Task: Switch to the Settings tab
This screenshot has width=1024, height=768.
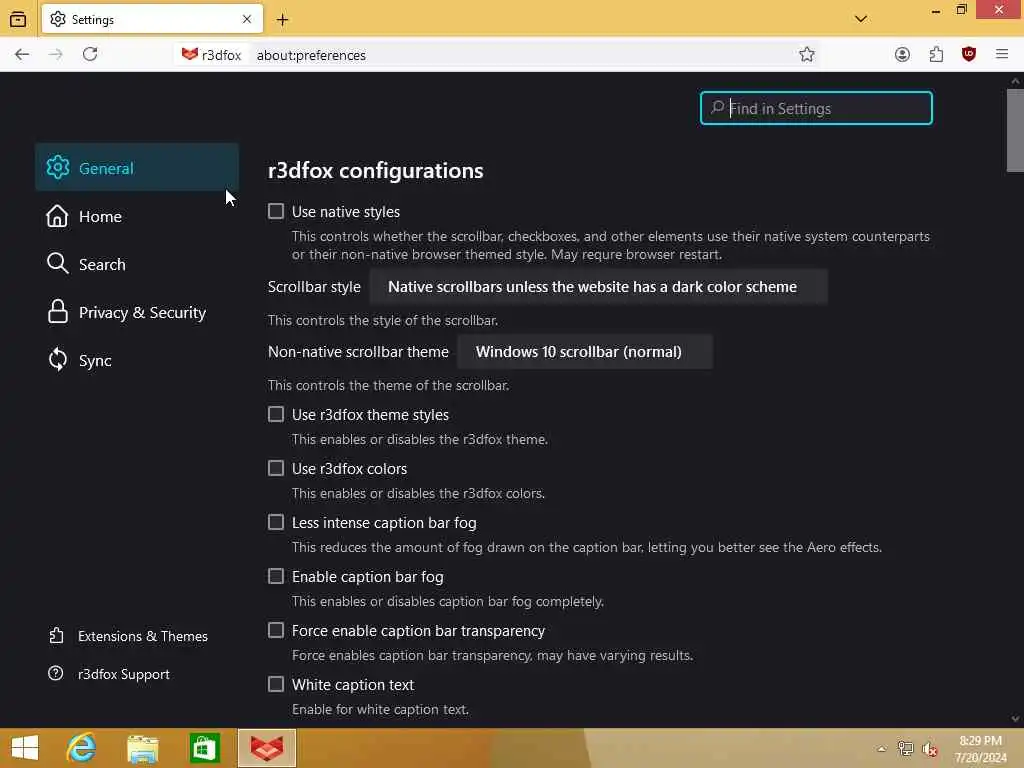Action: (x=152, y=20)
